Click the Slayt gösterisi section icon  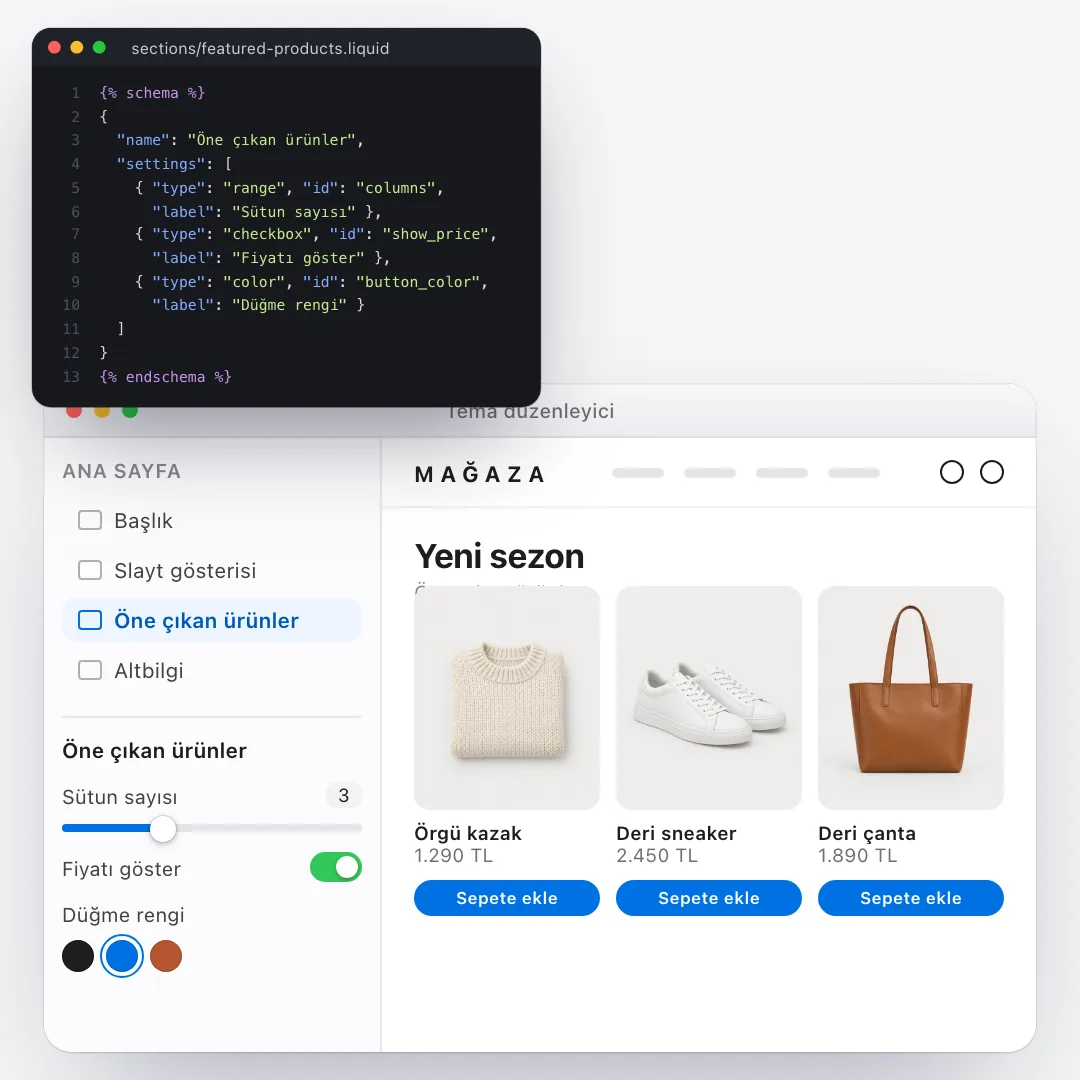point(90,570)
